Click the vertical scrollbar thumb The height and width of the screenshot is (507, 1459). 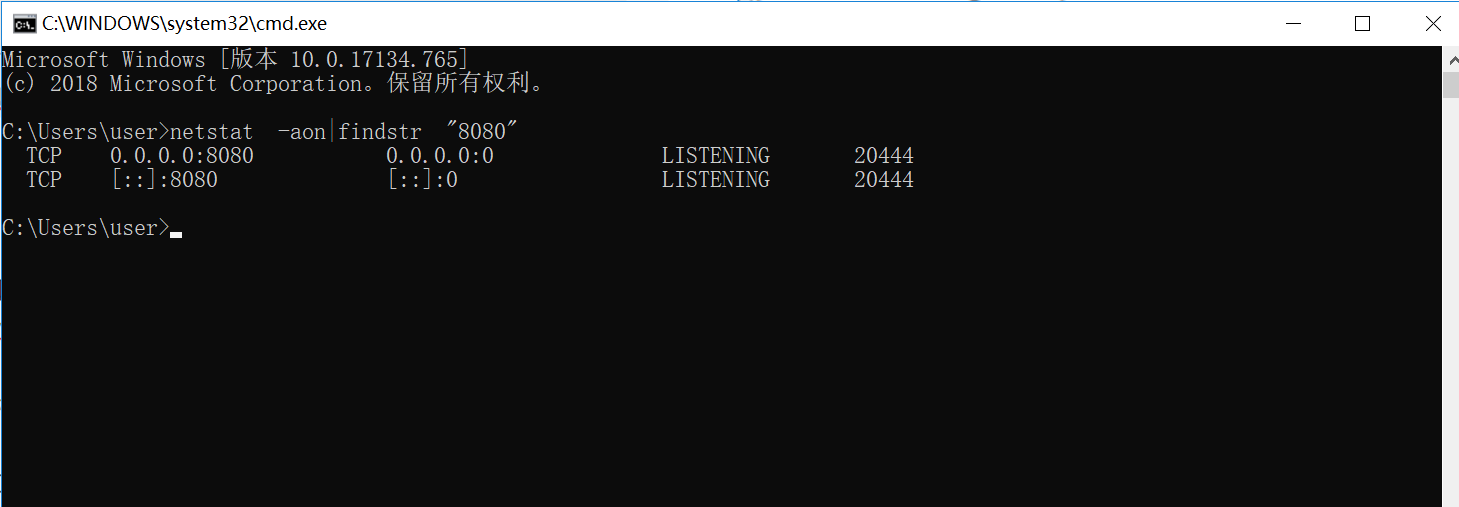point(1450,85)
